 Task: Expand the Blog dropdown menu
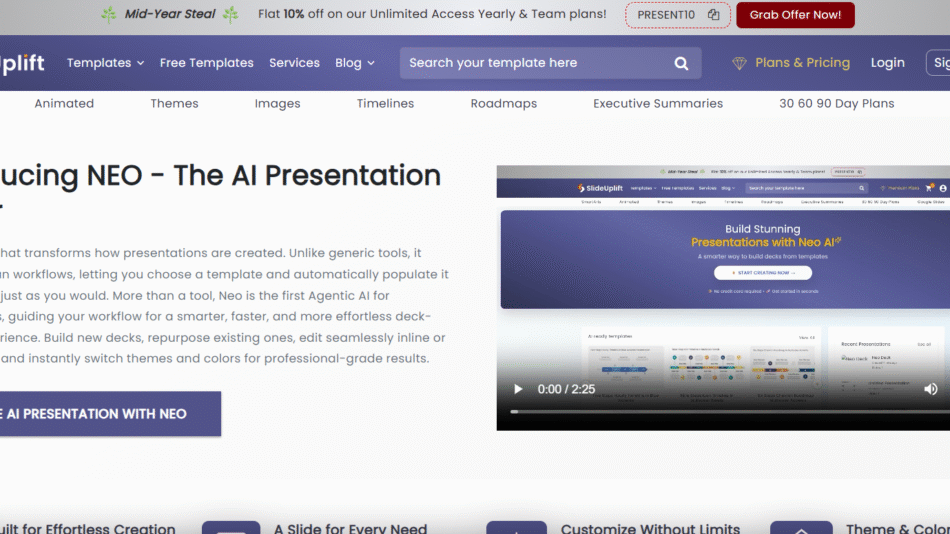coord(355,63)
